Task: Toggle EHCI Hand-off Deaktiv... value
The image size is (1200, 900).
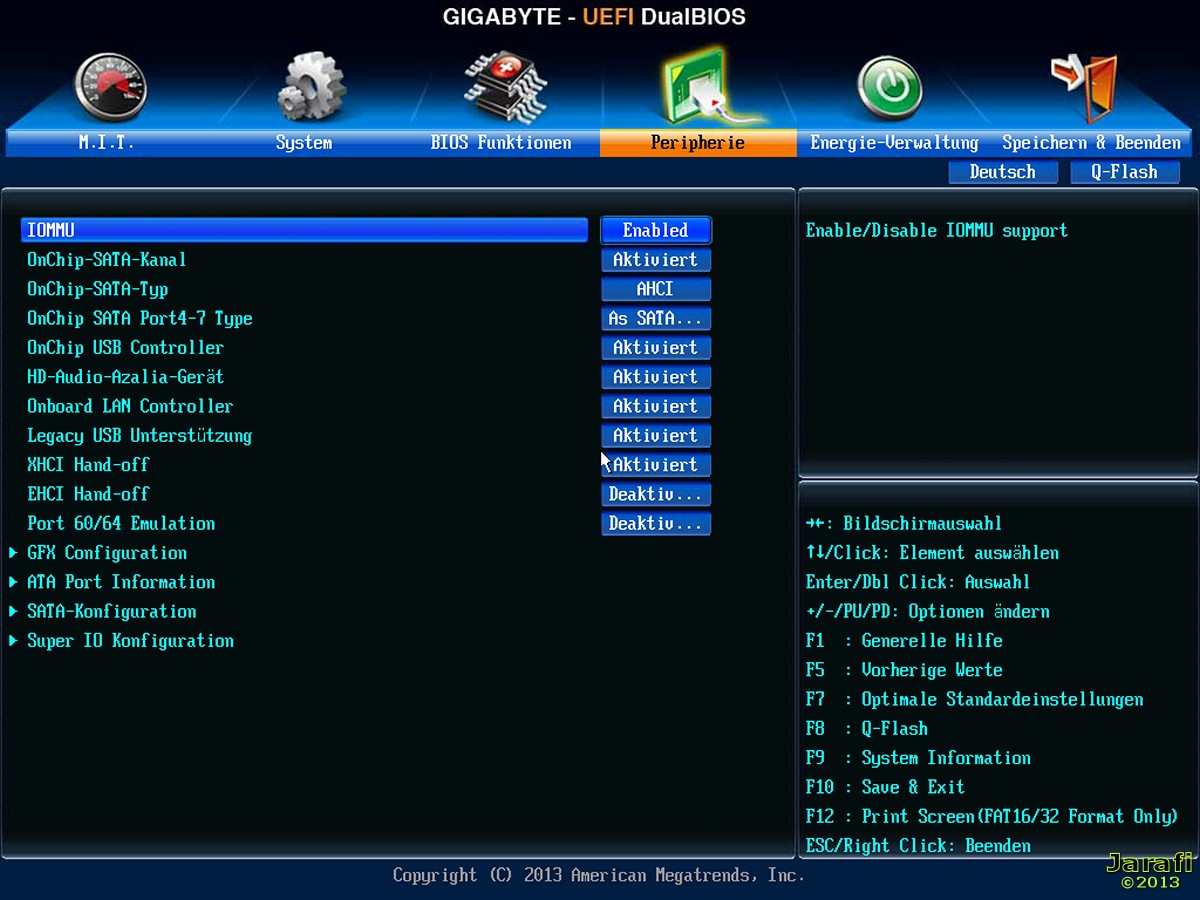Action: (x=656, y=494)
